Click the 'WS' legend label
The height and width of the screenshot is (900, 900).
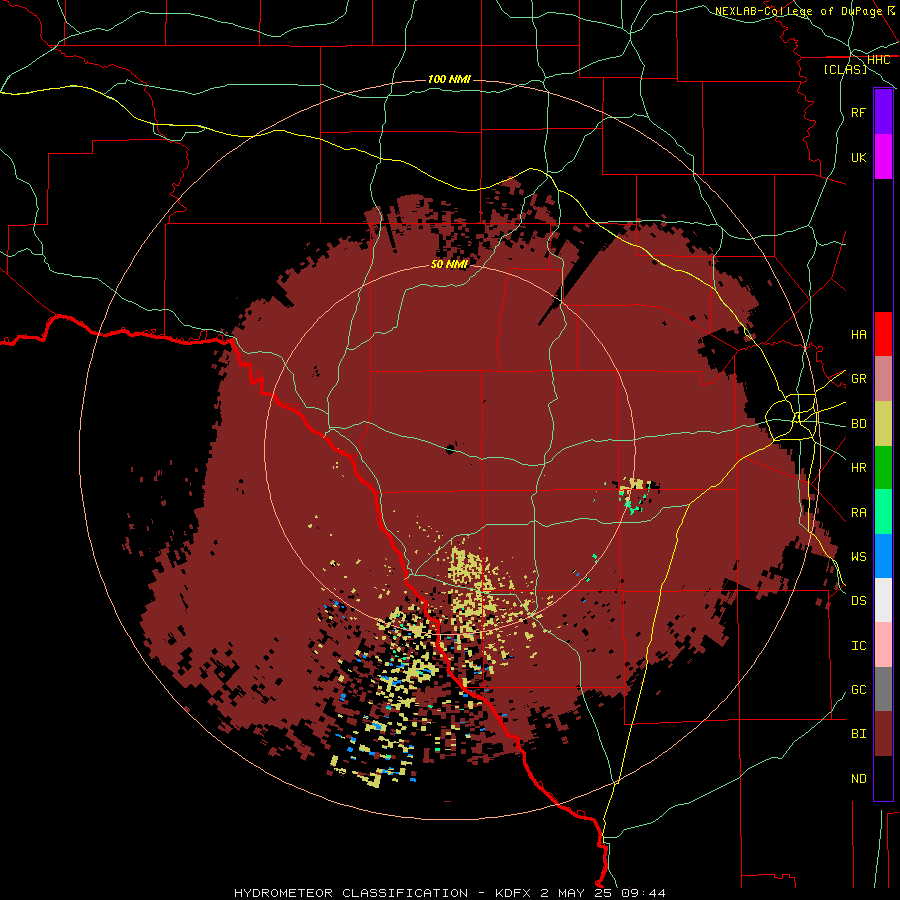(x=858, y=557)
